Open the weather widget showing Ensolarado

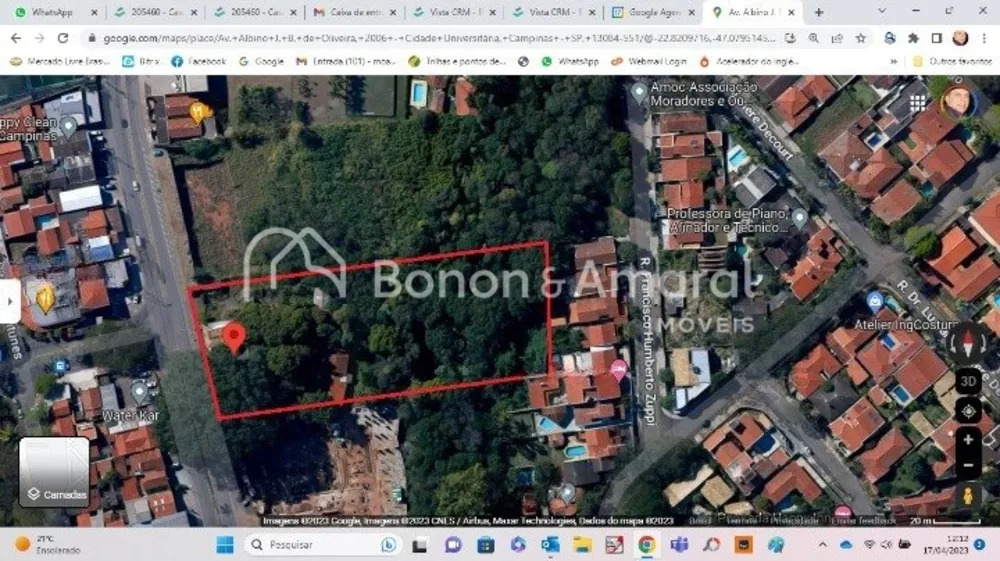tap(48, 544)
